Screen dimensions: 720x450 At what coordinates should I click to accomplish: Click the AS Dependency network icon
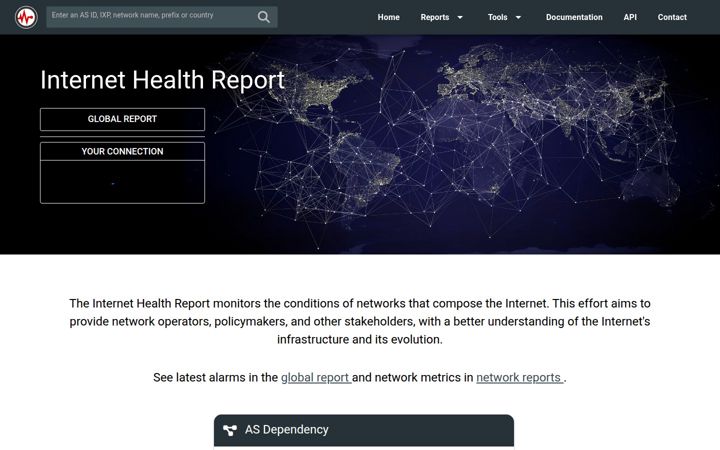point(230,430)
